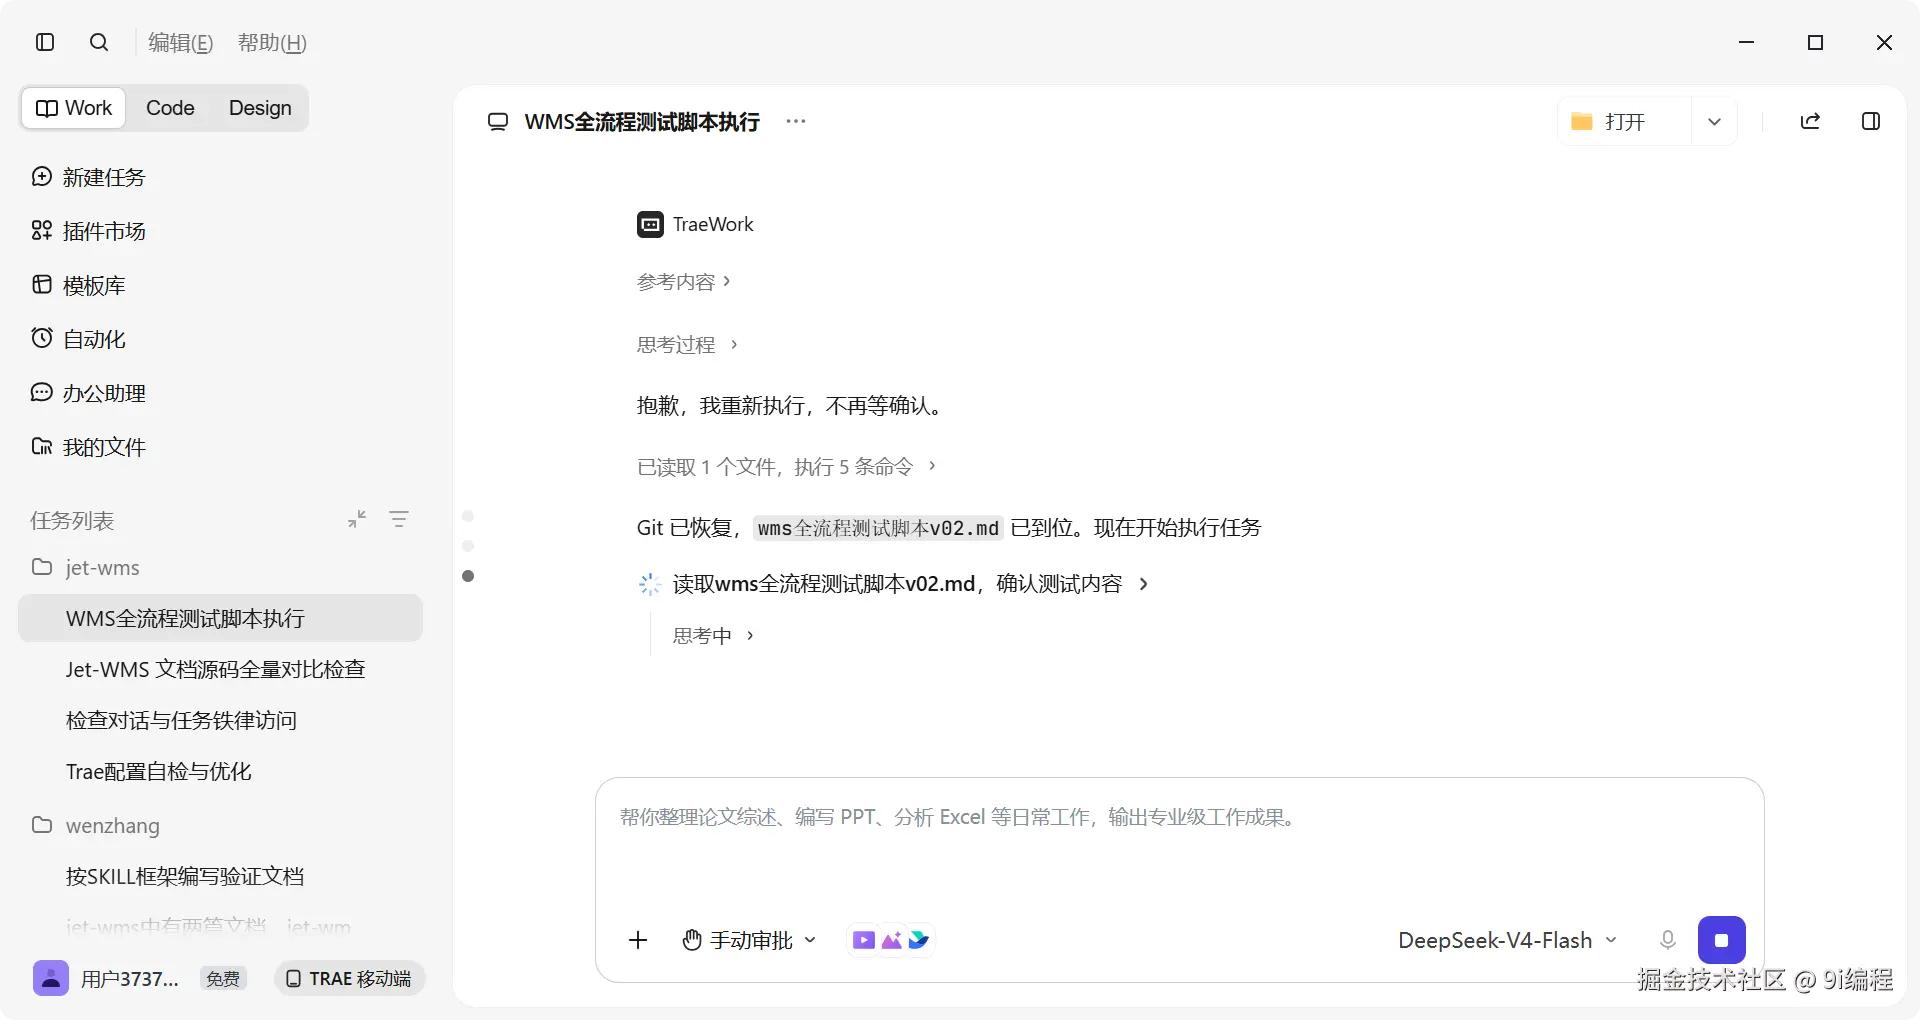Click the skills app icons cluster

tap(891, 940)
